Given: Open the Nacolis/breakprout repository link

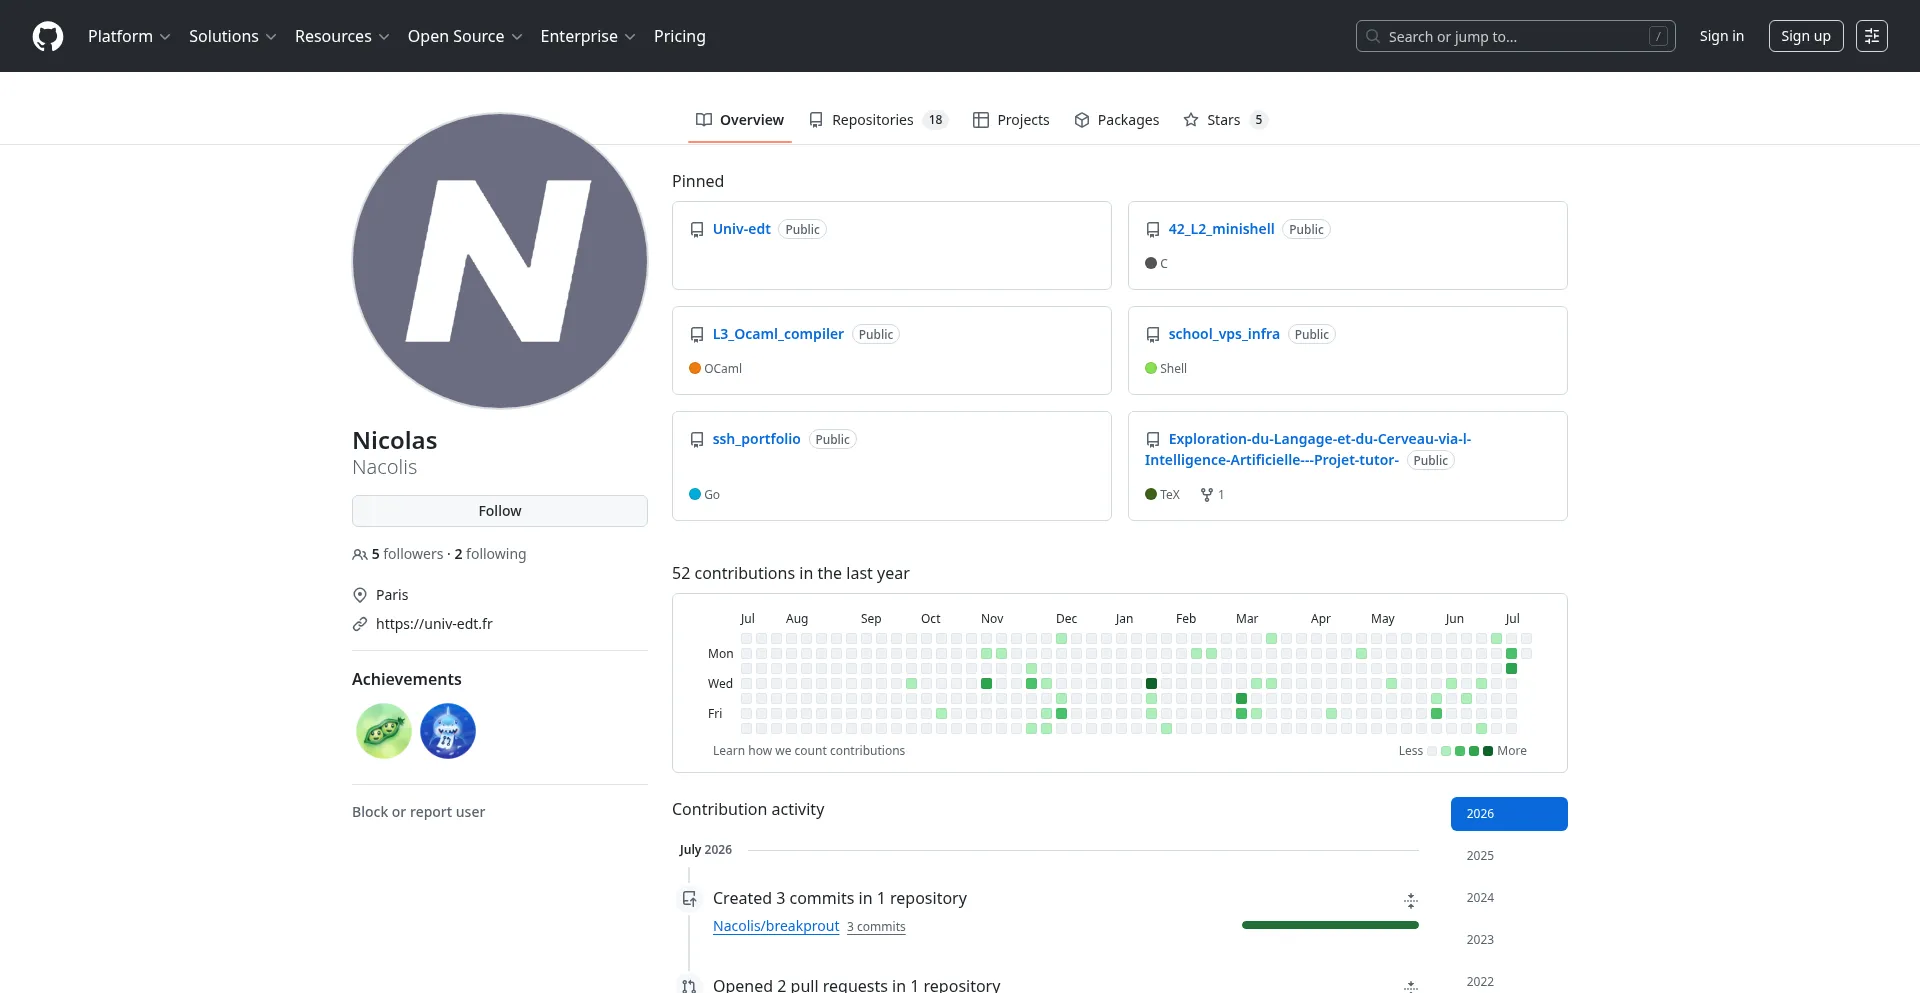Looking at the screenshot, I should [776, 926].
